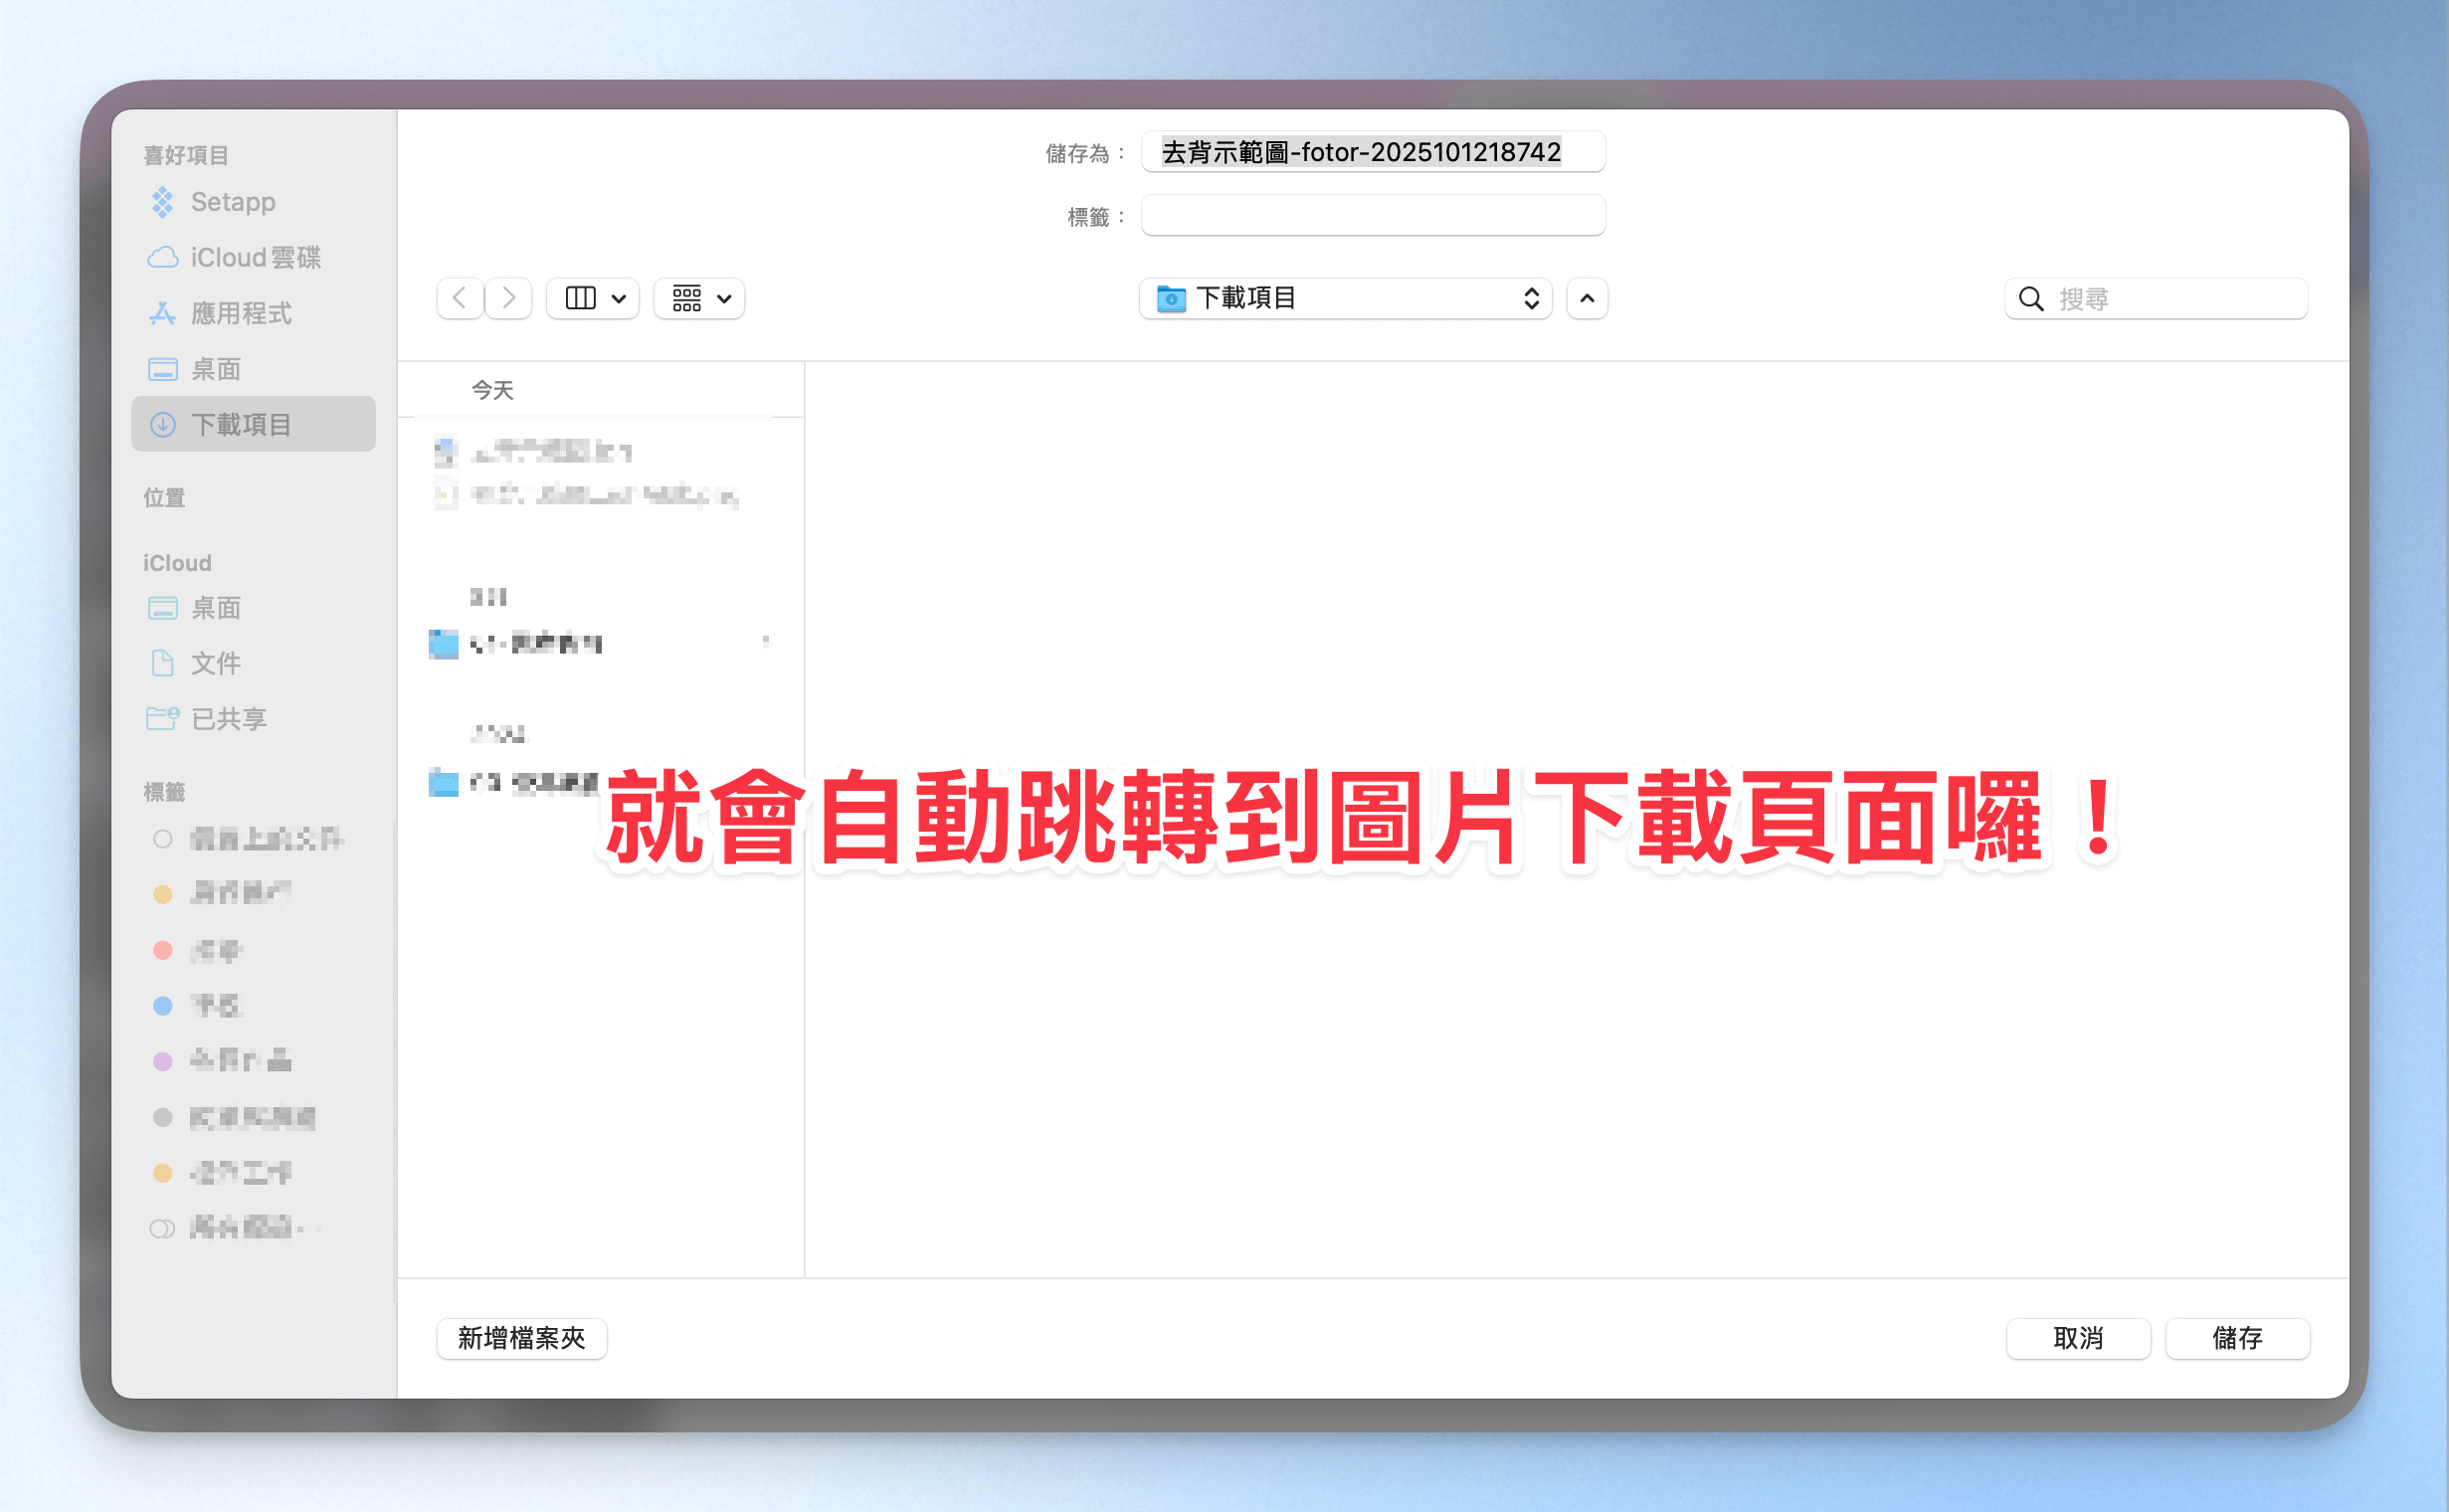Click the search magnifier icon

(2031, 299)
